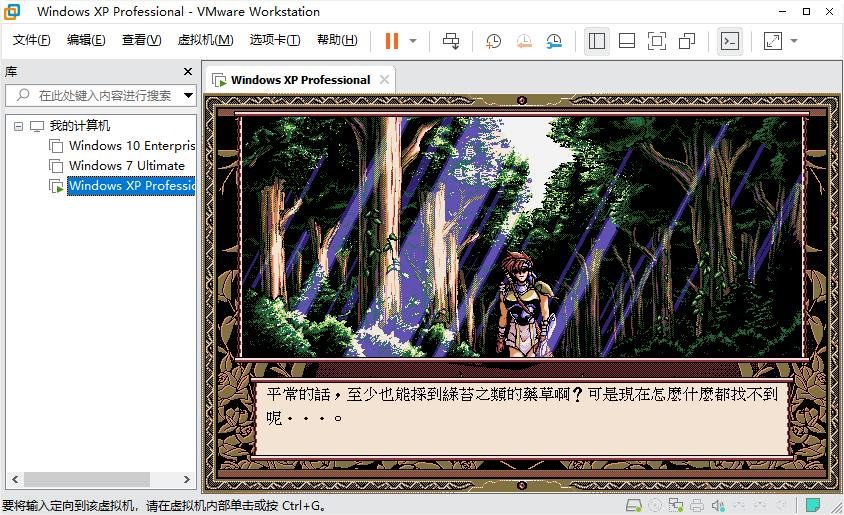Open the power options dropdown next to pause
Image resolution: width=844 pixels, height=515 pixels.
pyautogui.click(x=413, y=41)
